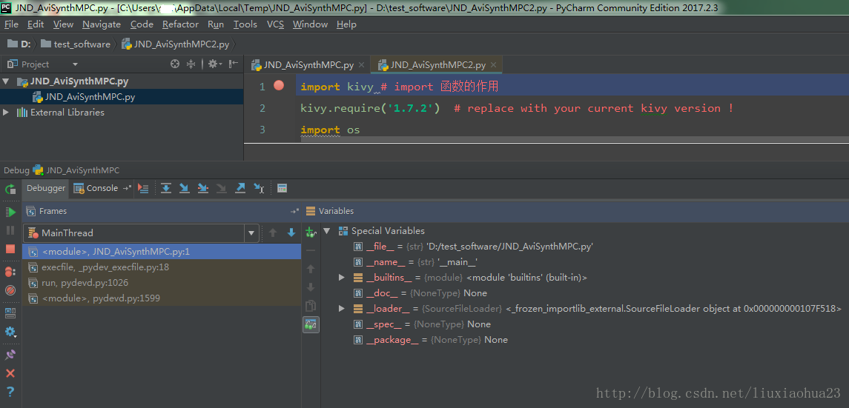Click Scroll from Source target icon
The image size is (849, 408).
(174, 64)
